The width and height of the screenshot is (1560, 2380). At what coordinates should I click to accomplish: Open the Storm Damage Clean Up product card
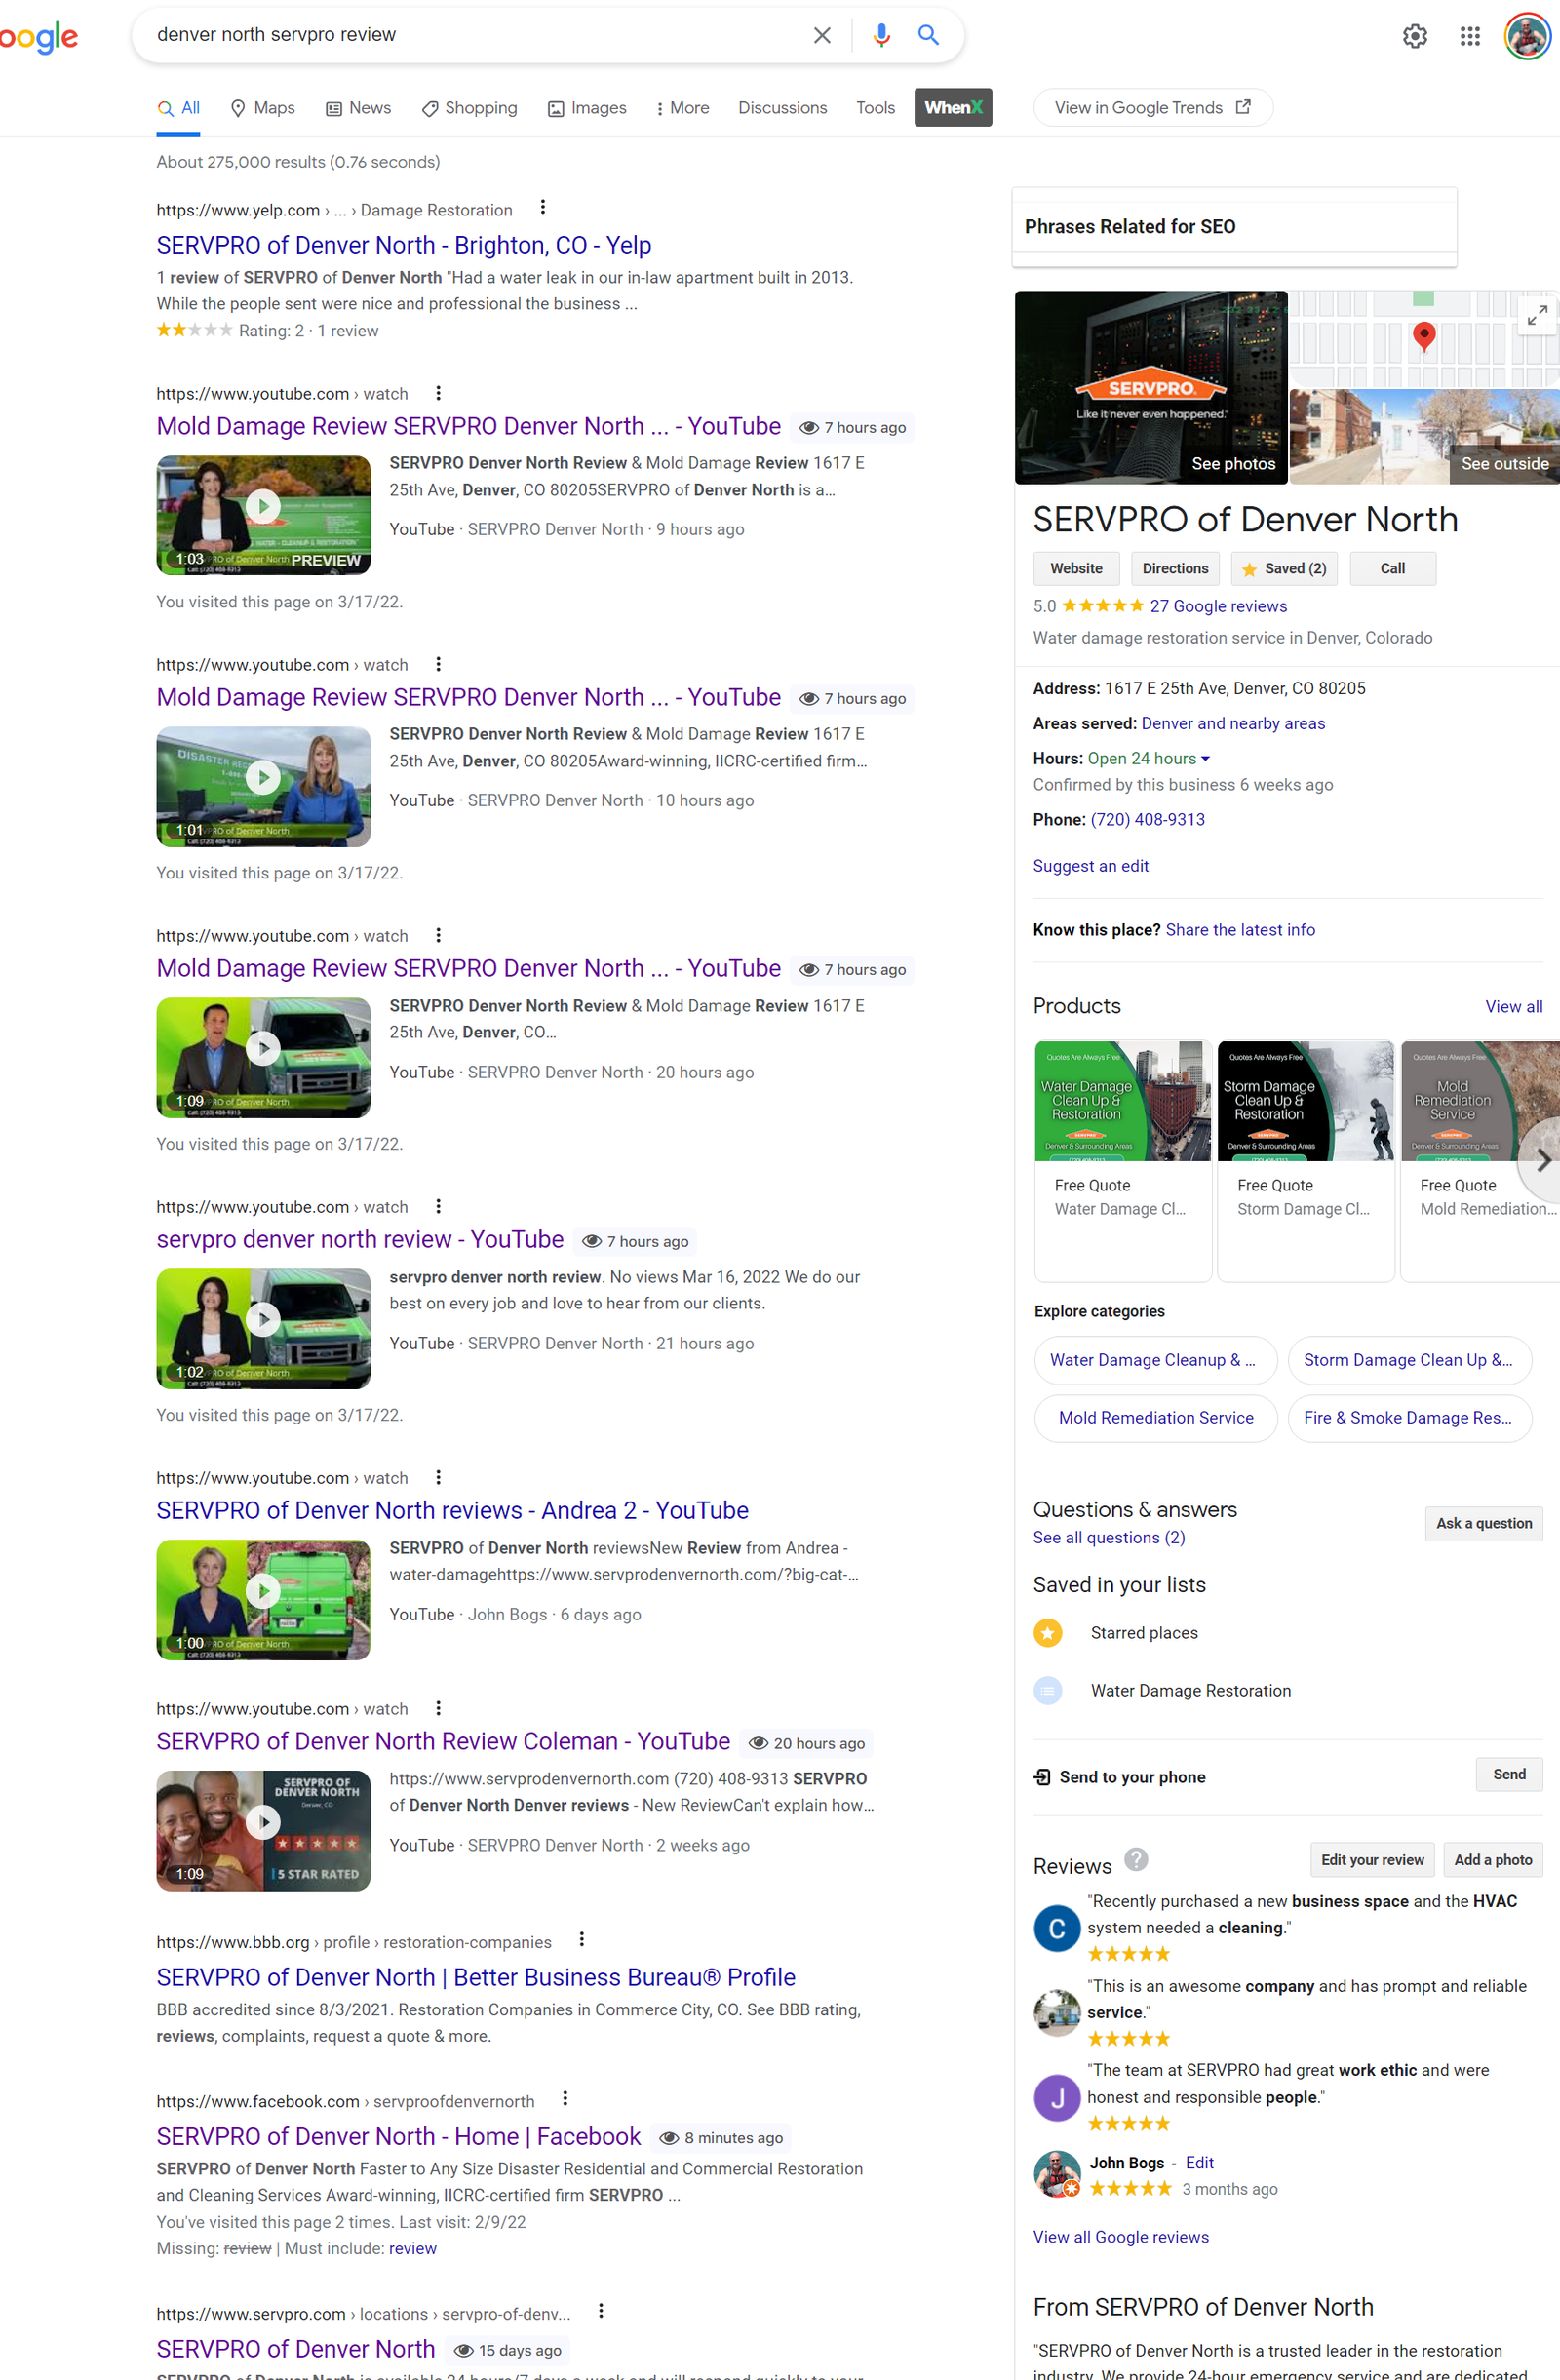(x=1305, y=1161)
